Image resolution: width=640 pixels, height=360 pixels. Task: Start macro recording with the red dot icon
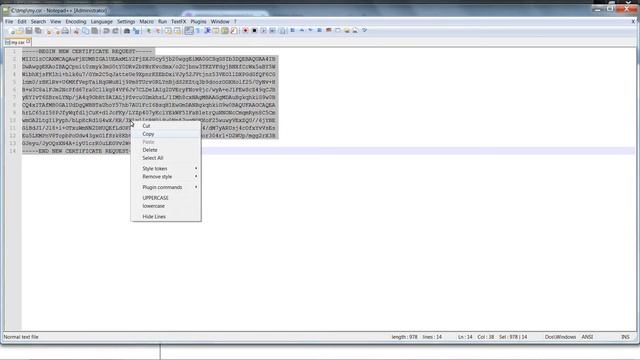click(x=245, y=31)
